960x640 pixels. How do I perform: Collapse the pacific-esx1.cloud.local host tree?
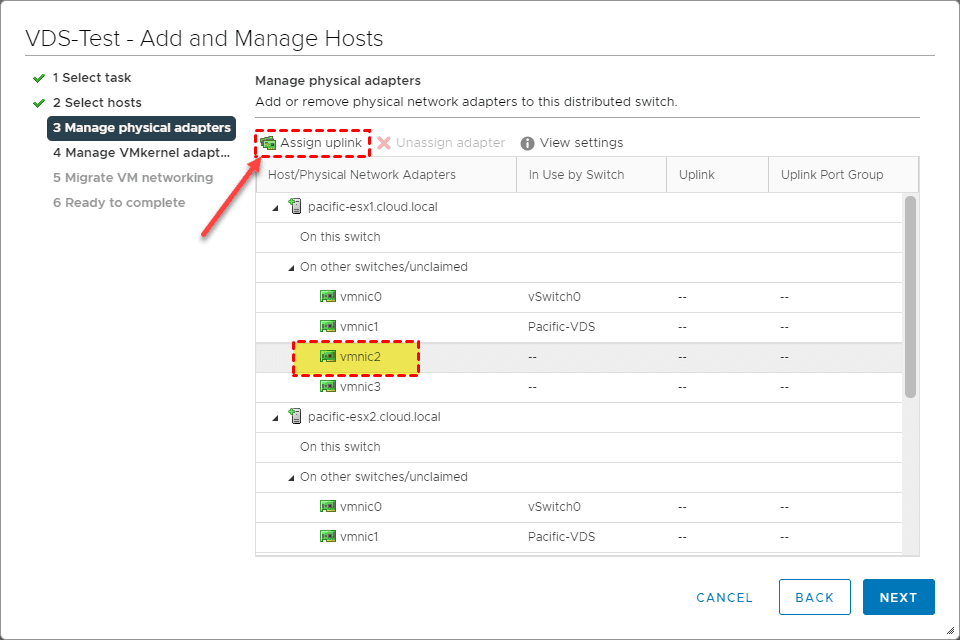point(275,208)
